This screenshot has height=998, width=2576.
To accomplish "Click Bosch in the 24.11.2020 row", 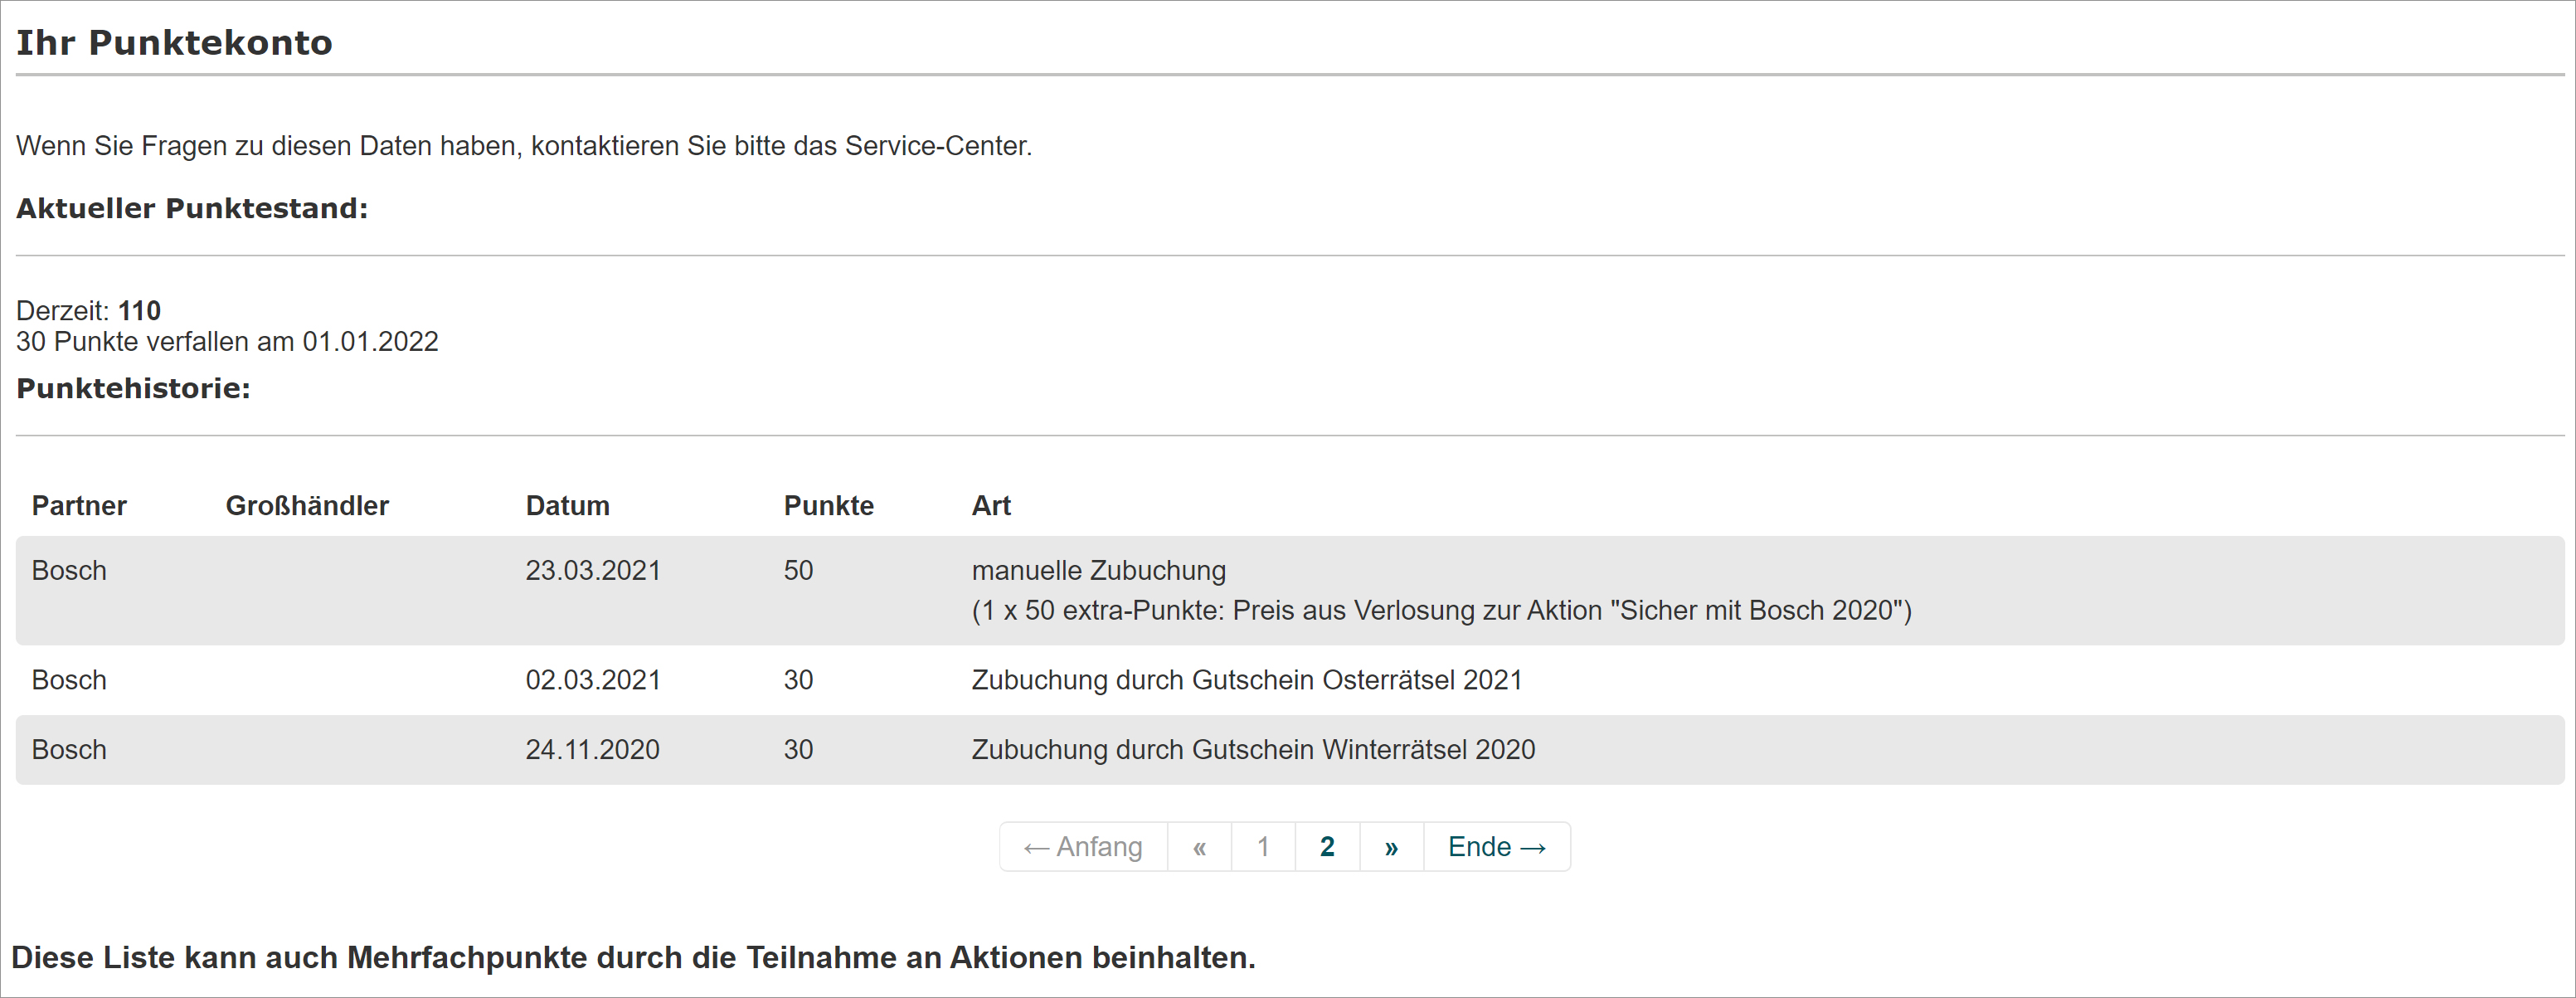I will click(x=69, y=749).
